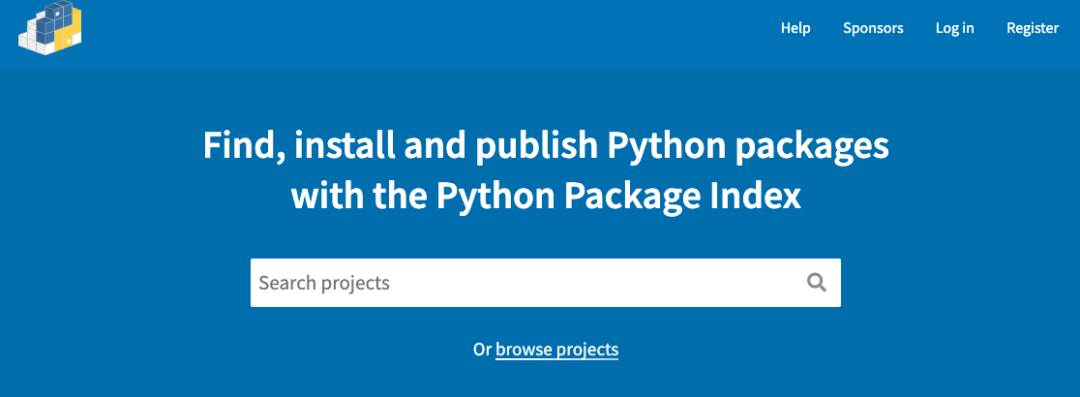
Task: Click the yellow block in the PyPI logo
Action: click(67, 32)
